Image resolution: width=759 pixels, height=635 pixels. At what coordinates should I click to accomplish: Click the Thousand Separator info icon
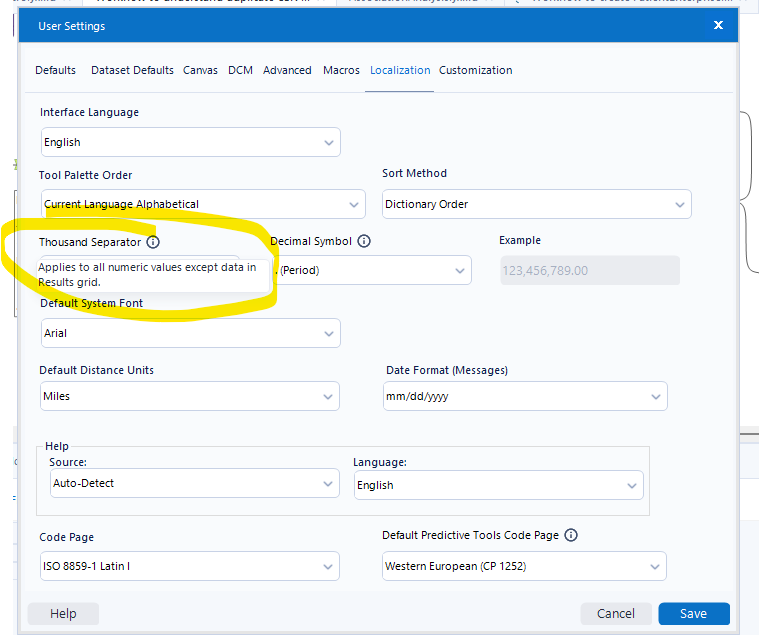(153, 242)
